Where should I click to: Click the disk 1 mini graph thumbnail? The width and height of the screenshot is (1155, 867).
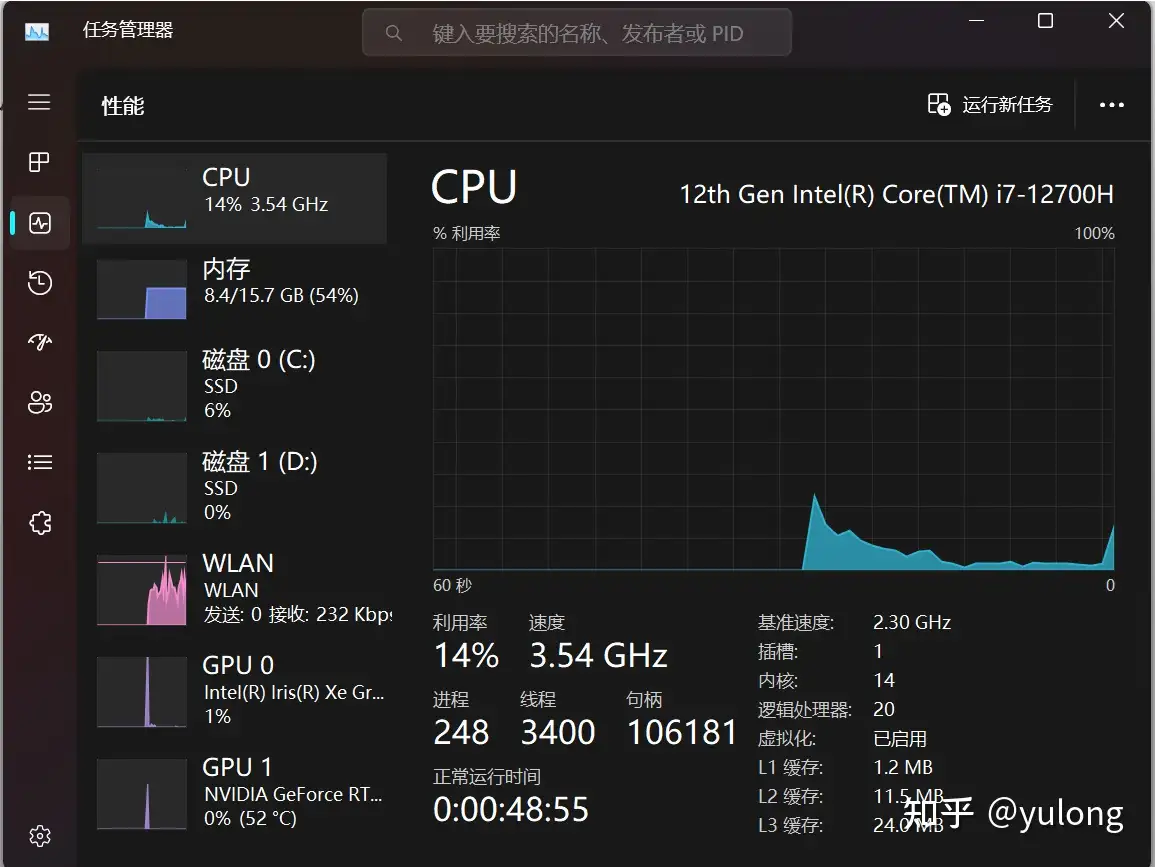141,488
